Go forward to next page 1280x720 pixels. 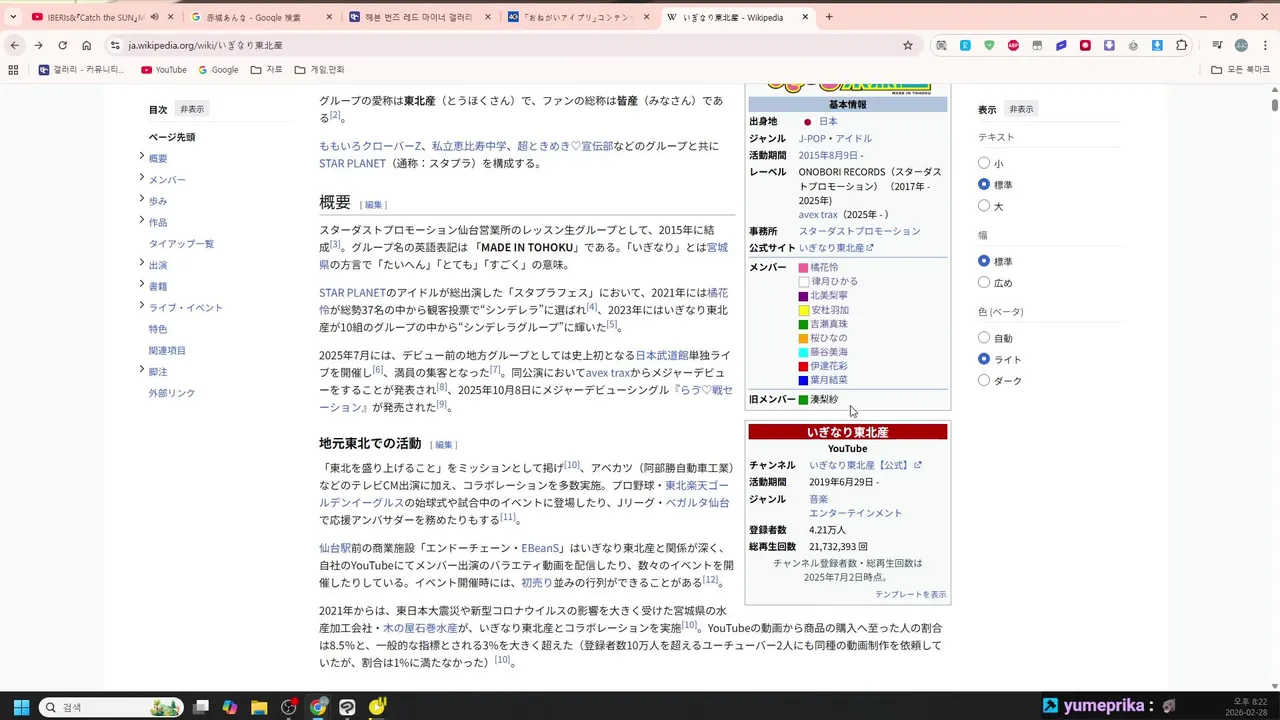(38, 45)
